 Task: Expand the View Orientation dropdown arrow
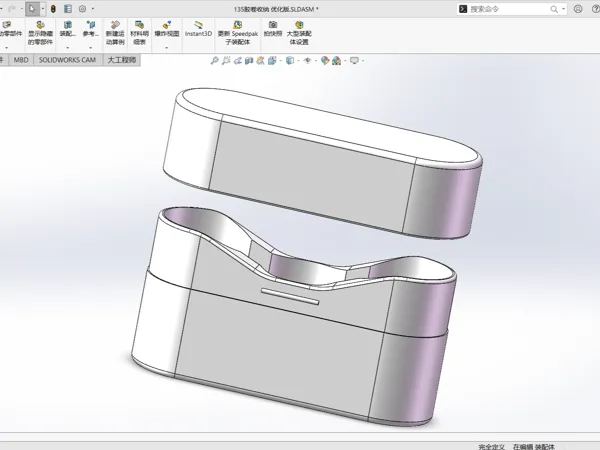click(x=281, y=60)
